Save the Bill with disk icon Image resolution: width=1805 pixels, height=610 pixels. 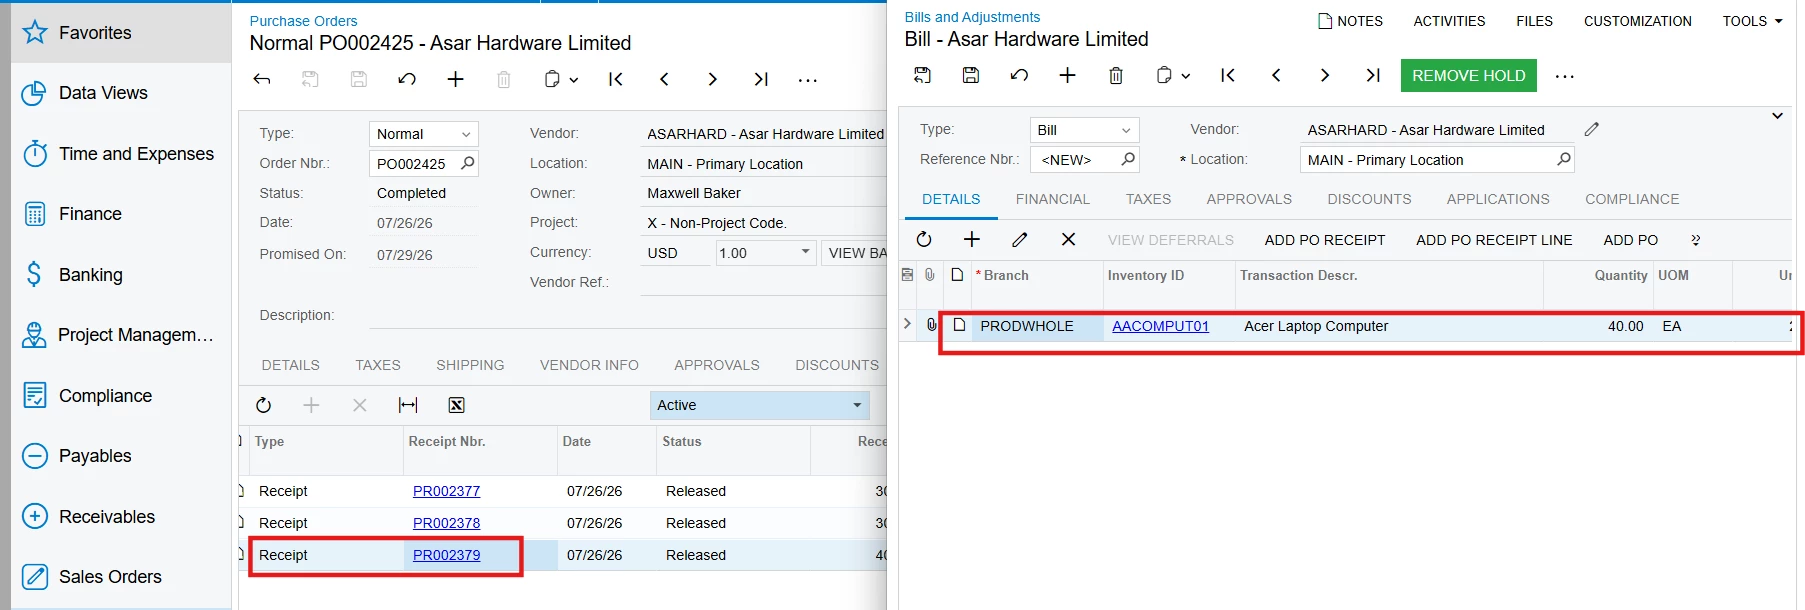970,75
